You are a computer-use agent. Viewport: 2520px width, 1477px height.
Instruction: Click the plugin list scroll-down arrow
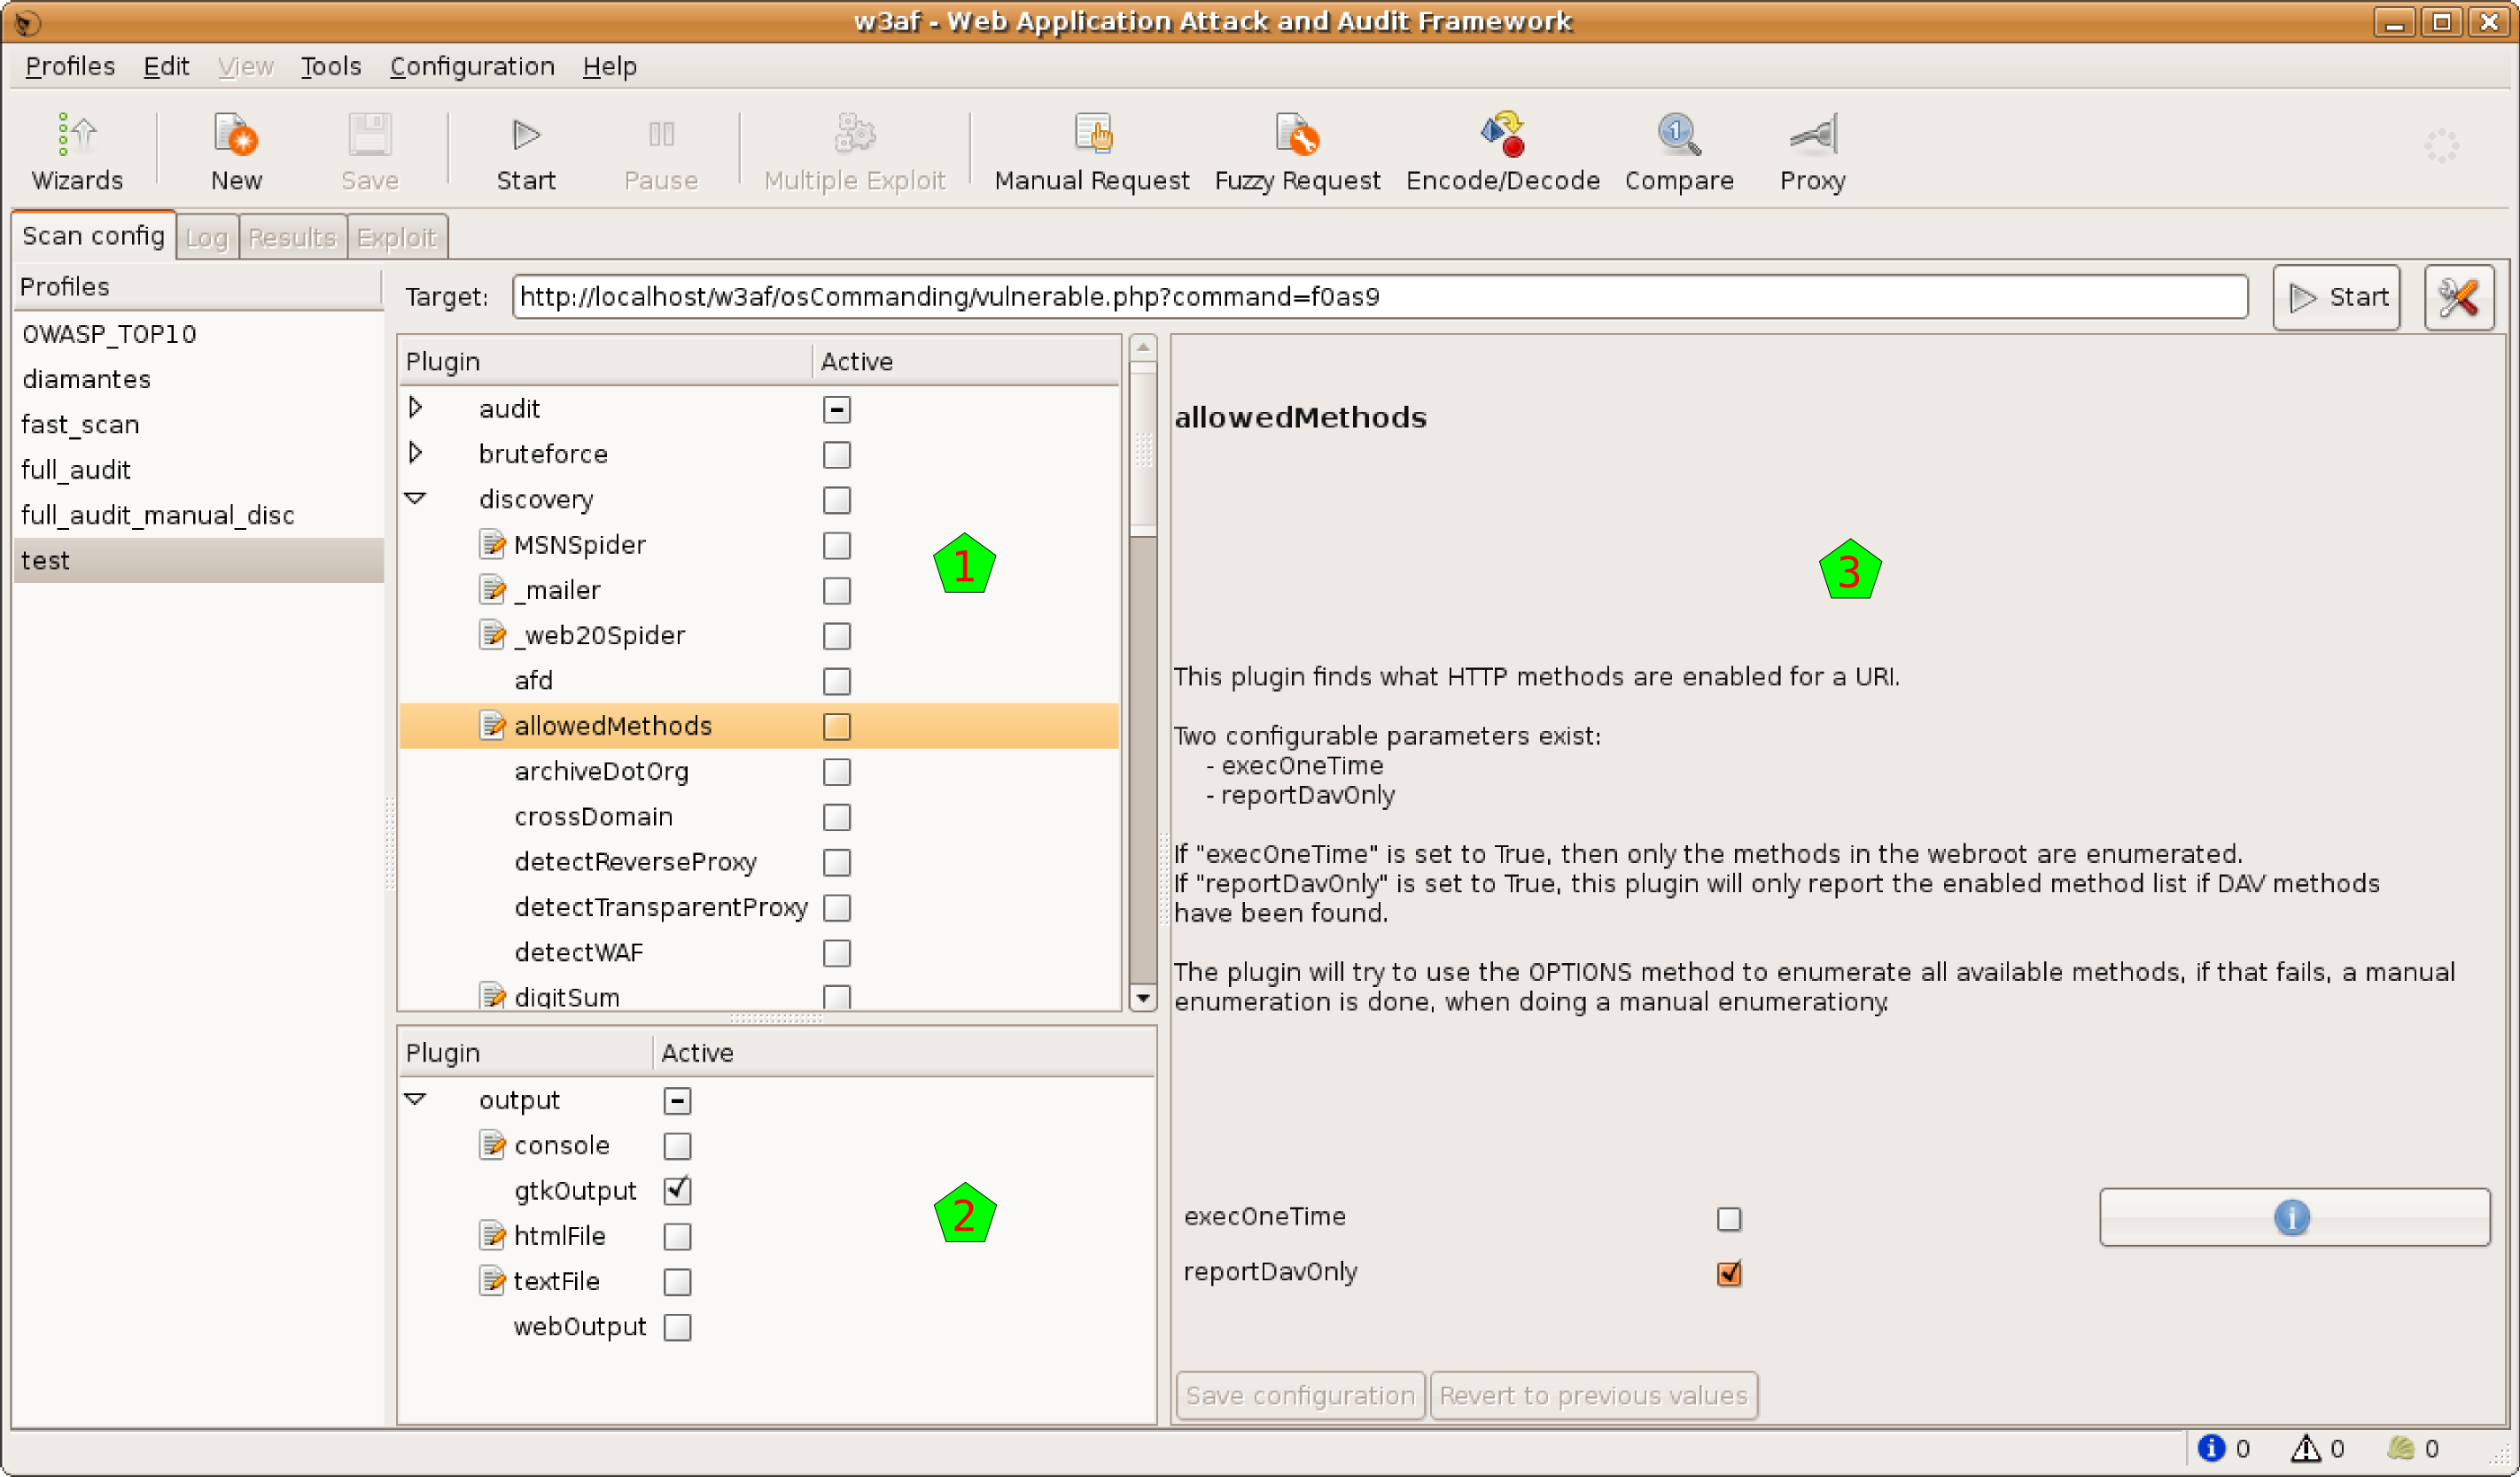click(1142, 998)
